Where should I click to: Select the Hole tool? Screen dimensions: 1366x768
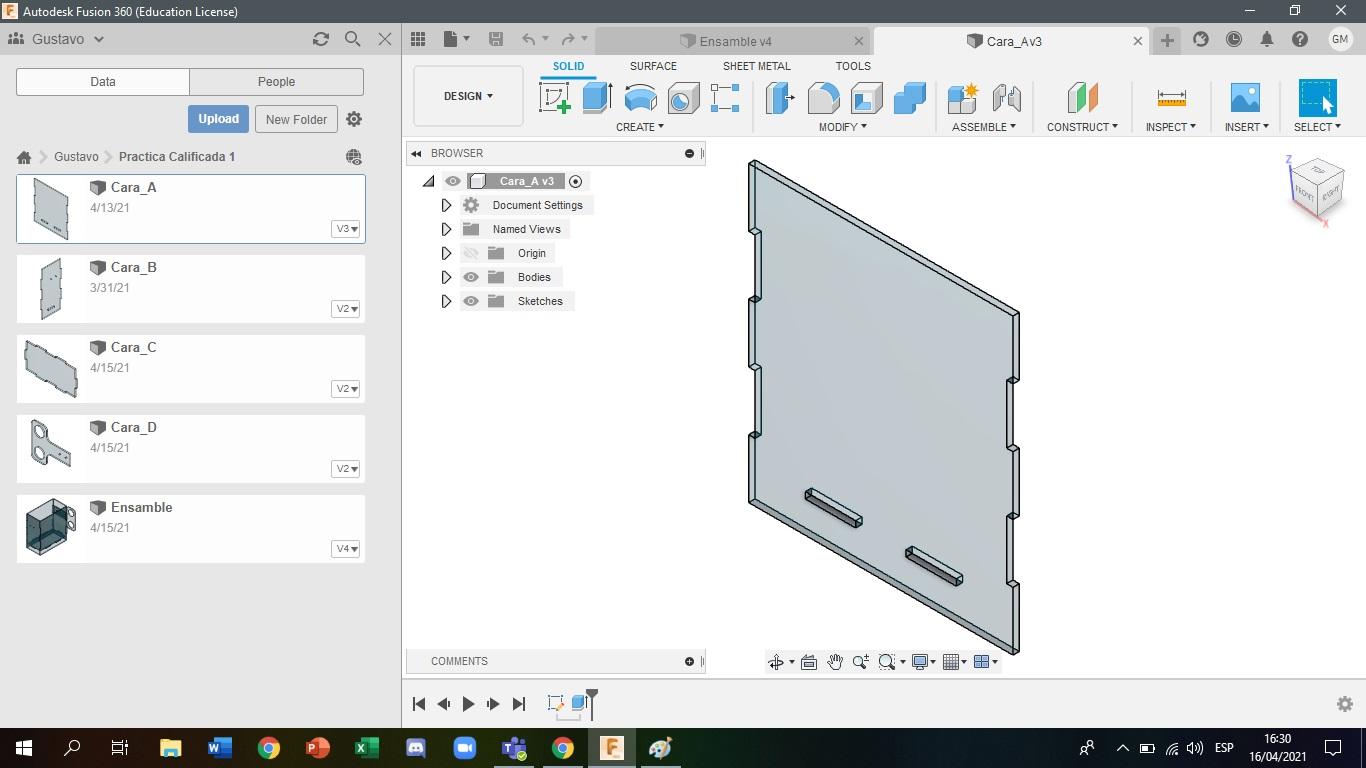click(x=683, y=98)
